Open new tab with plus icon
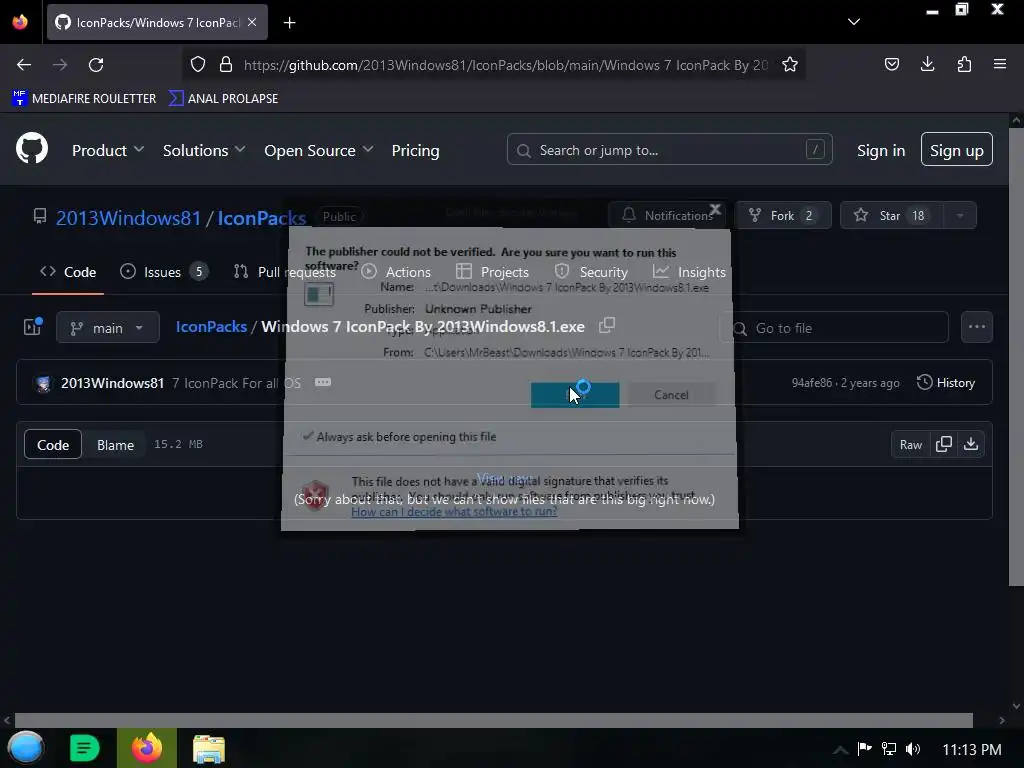The width and height of the screenshot is (1024, 768). (289, 23)
